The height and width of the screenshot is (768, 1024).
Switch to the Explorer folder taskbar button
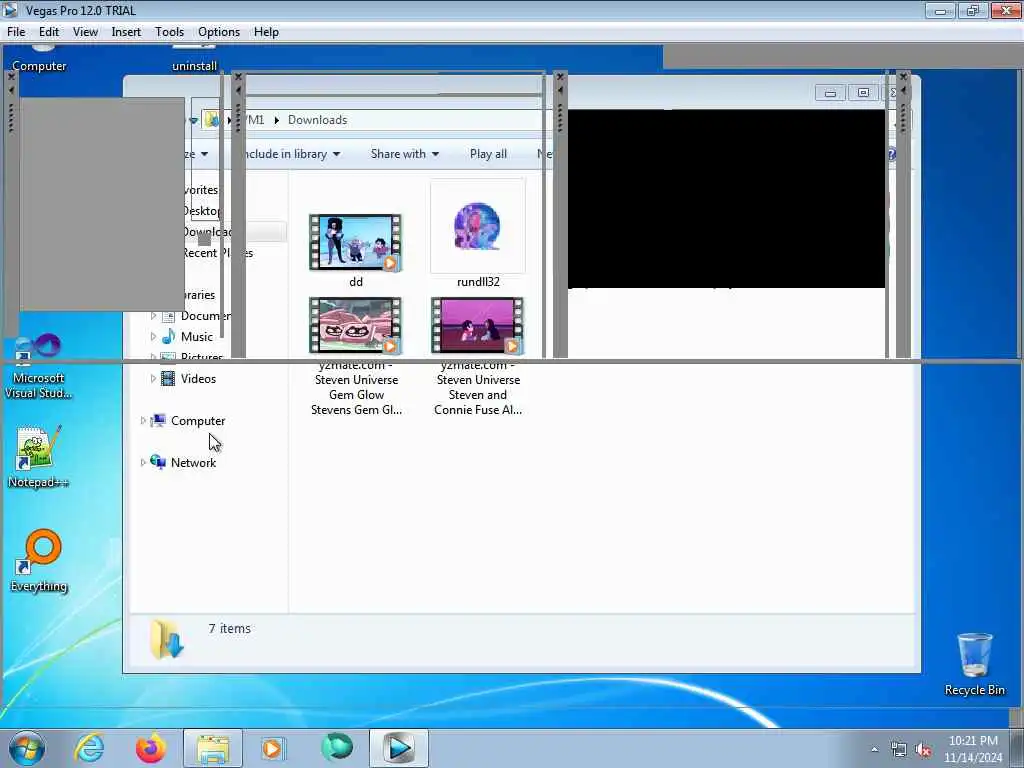212,748
